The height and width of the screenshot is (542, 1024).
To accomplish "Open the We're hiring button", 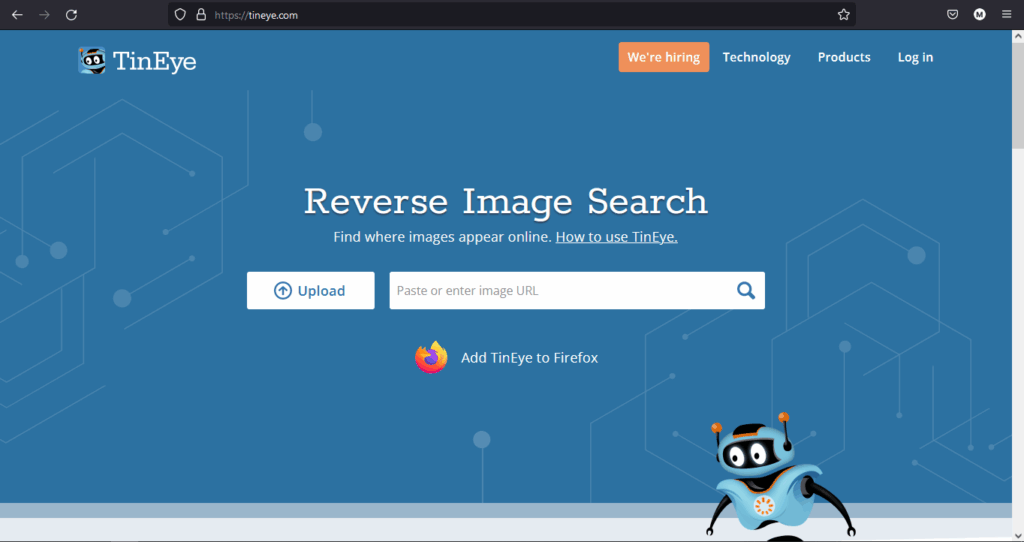I will [x=664, y=57].
